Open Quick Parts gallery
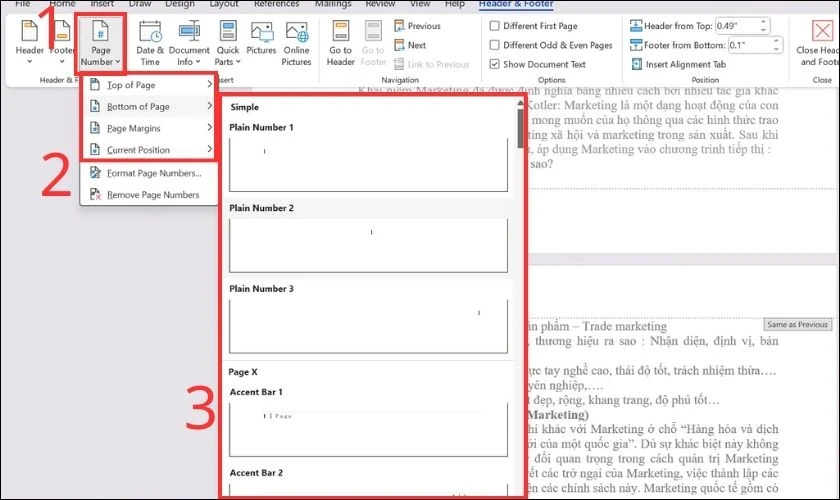The image size is (840, 500). click(x=227, y=44)
